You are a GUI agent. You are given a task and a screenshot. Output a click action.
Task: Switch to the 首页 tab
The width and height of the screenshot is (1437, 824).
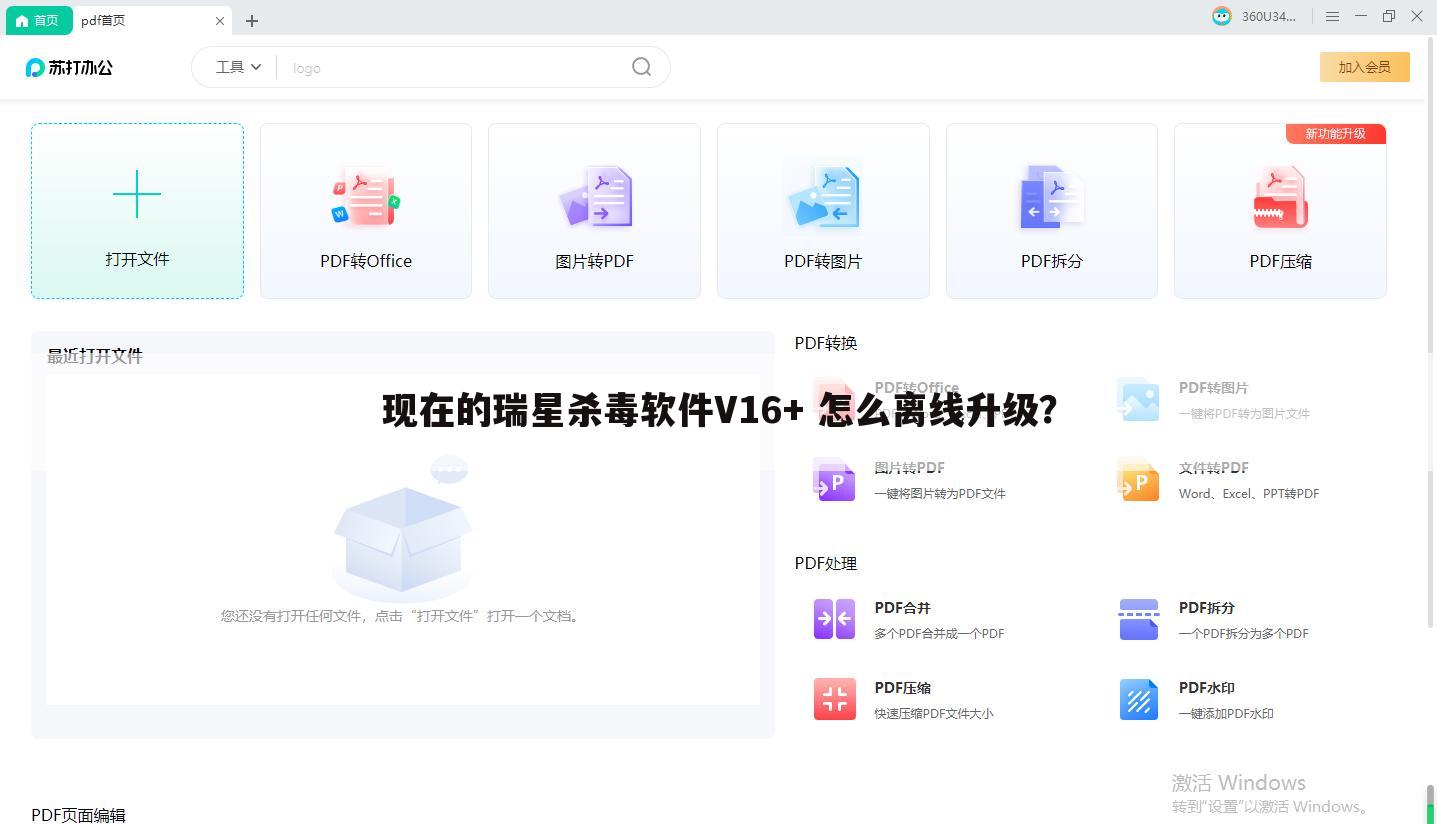tap(39, 20)
